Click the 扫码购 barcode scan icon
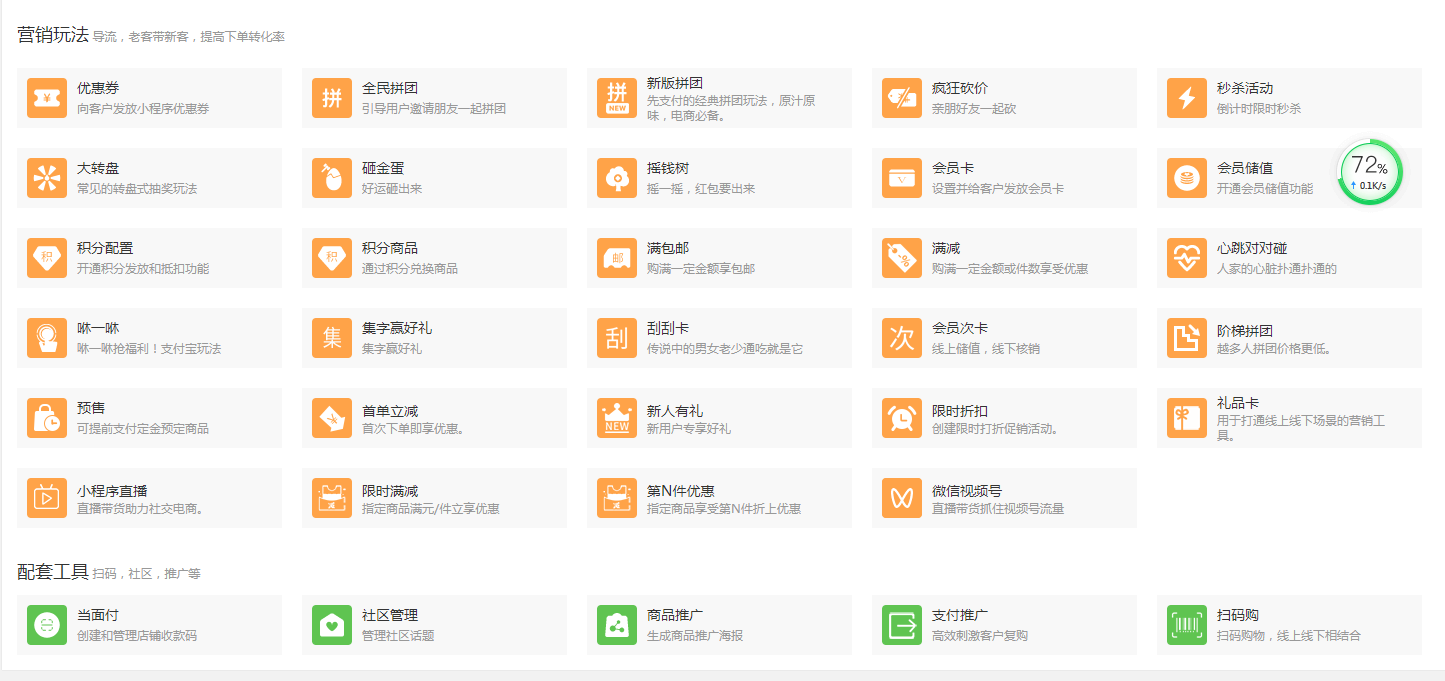The width and height of the screenshot is (1445, 681). point(1187,625)
